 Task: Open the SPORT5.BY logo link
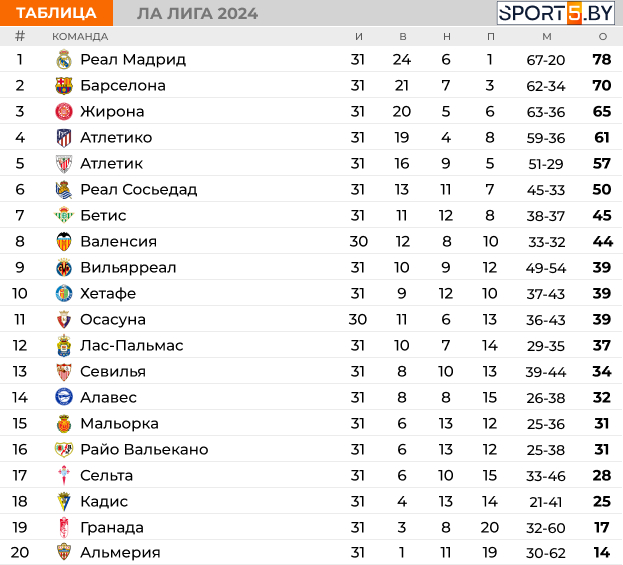[x=556, y=13]
